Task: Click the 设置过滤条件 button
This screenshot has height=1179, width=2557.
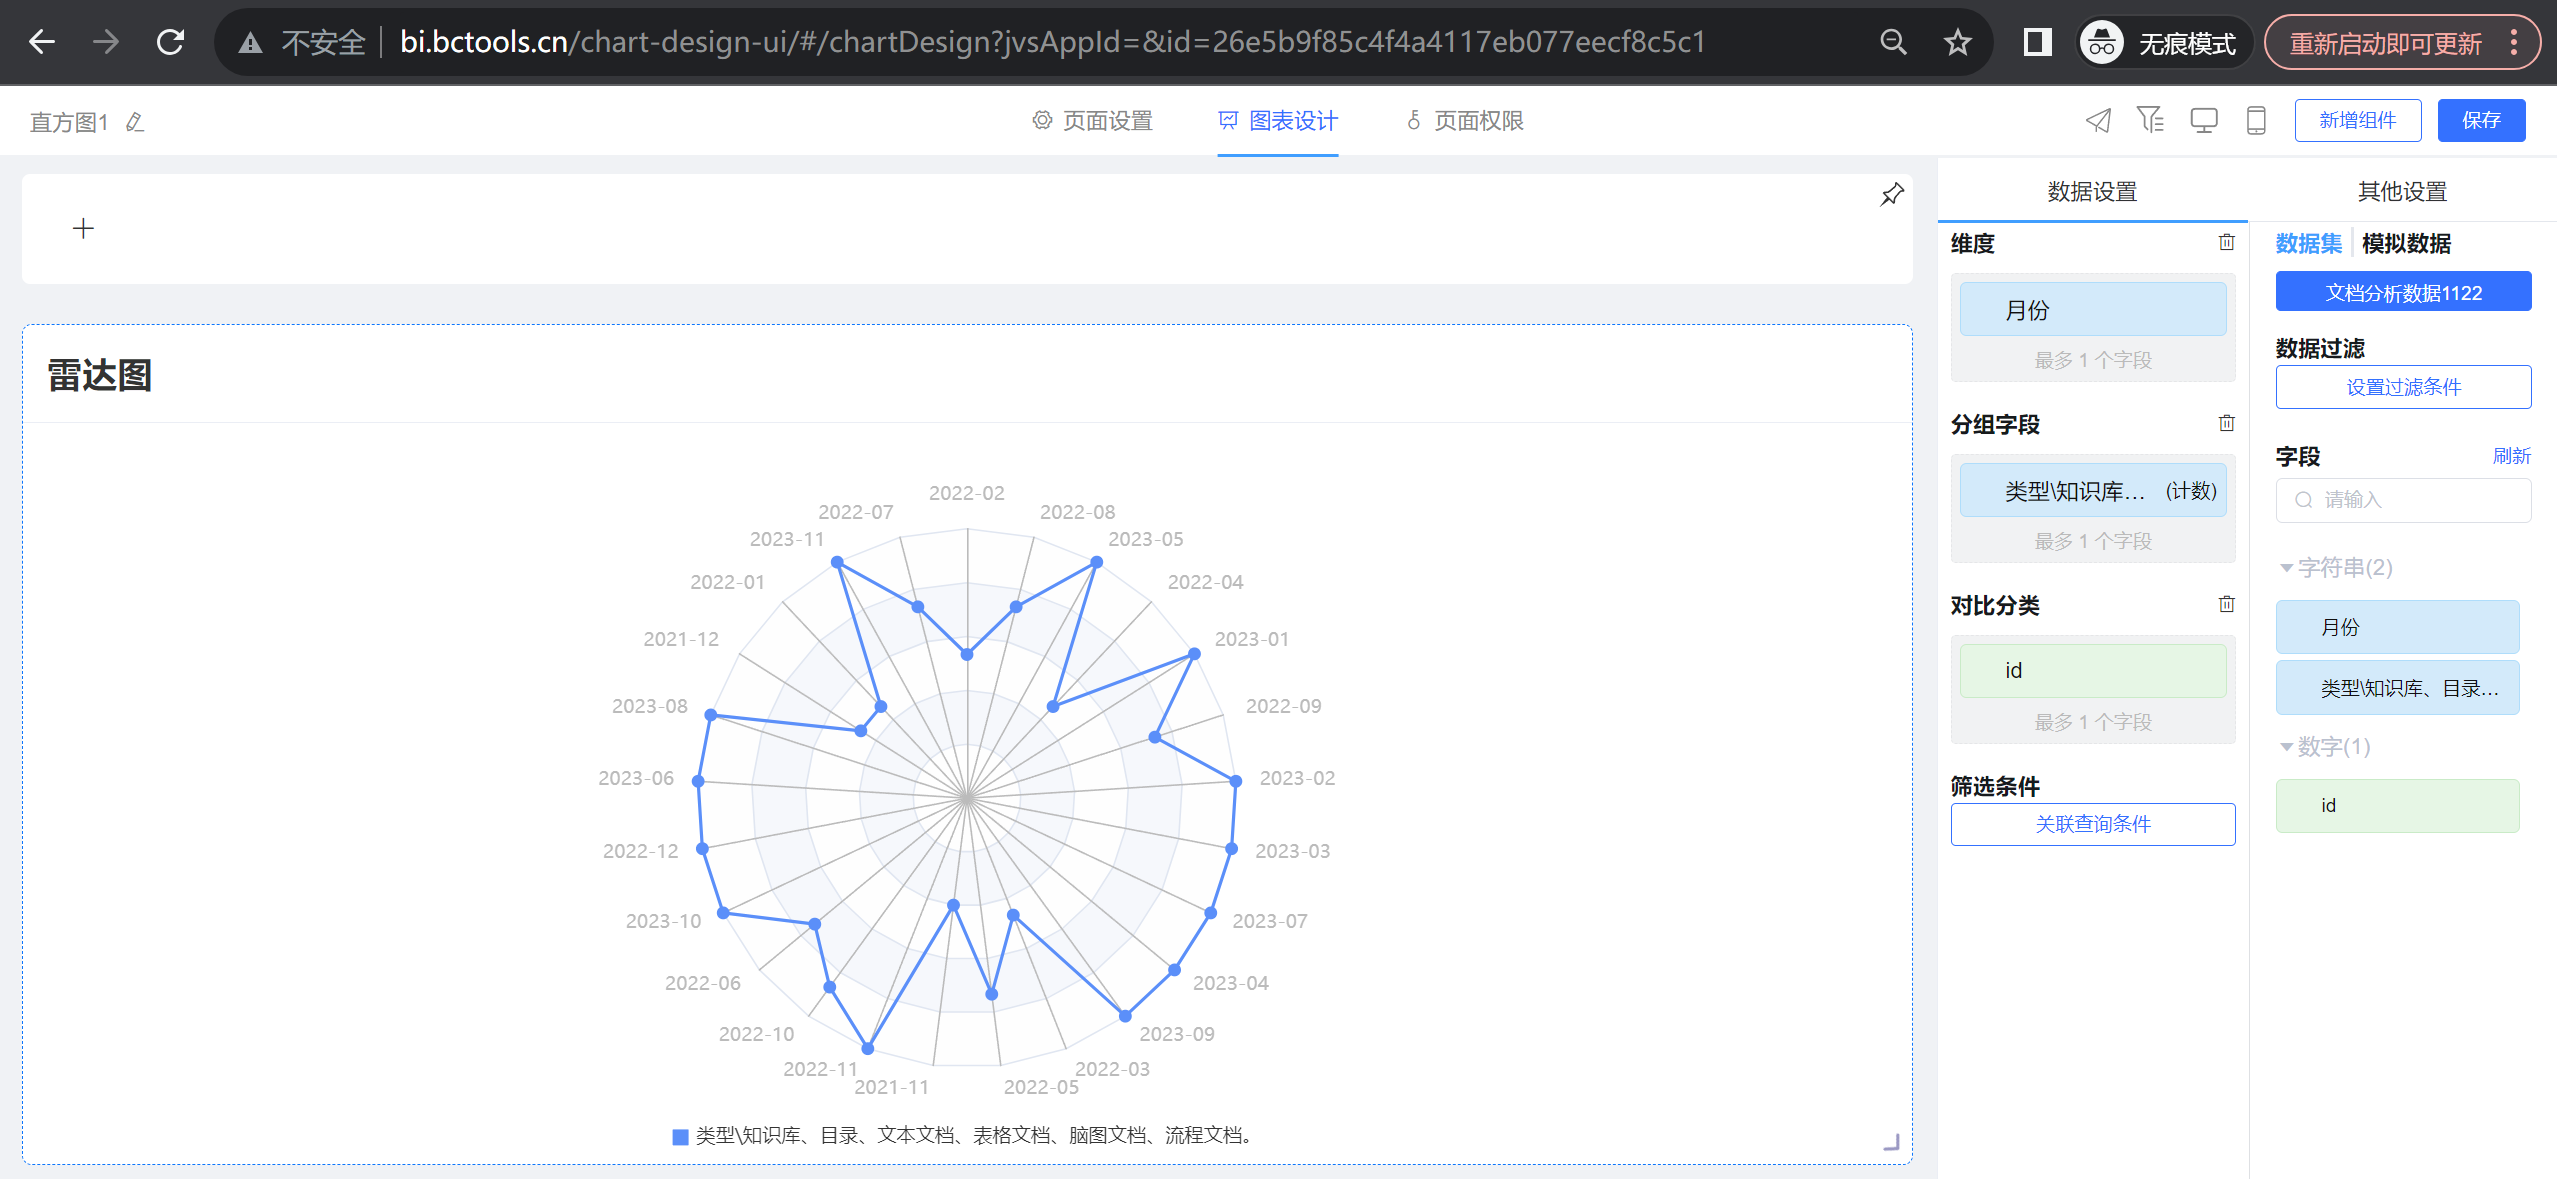Action: pyautogui.click(x=2402, y=387)
